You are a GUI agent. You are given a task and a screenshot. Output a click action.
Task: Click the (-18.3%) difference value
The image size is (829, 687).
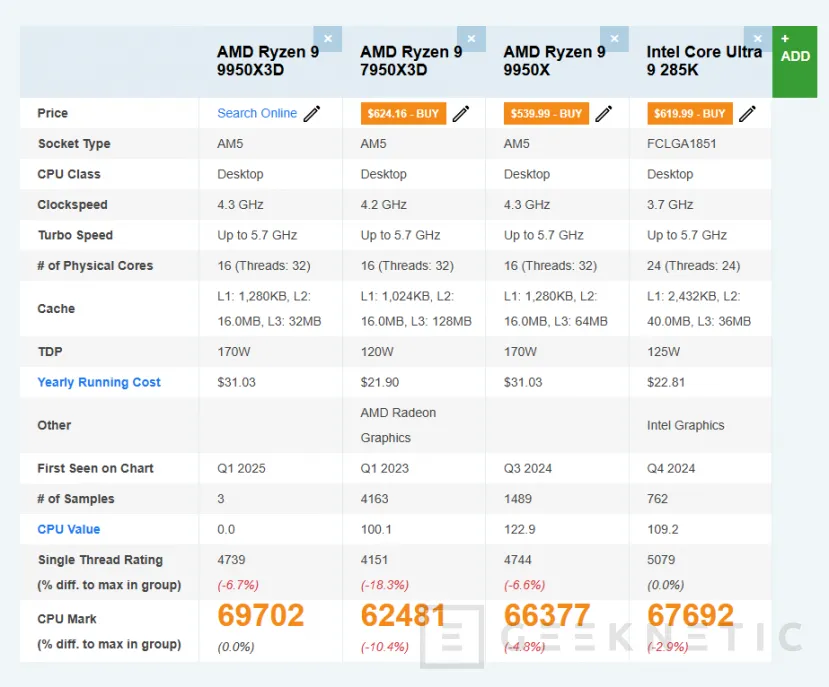coord(385,585)
